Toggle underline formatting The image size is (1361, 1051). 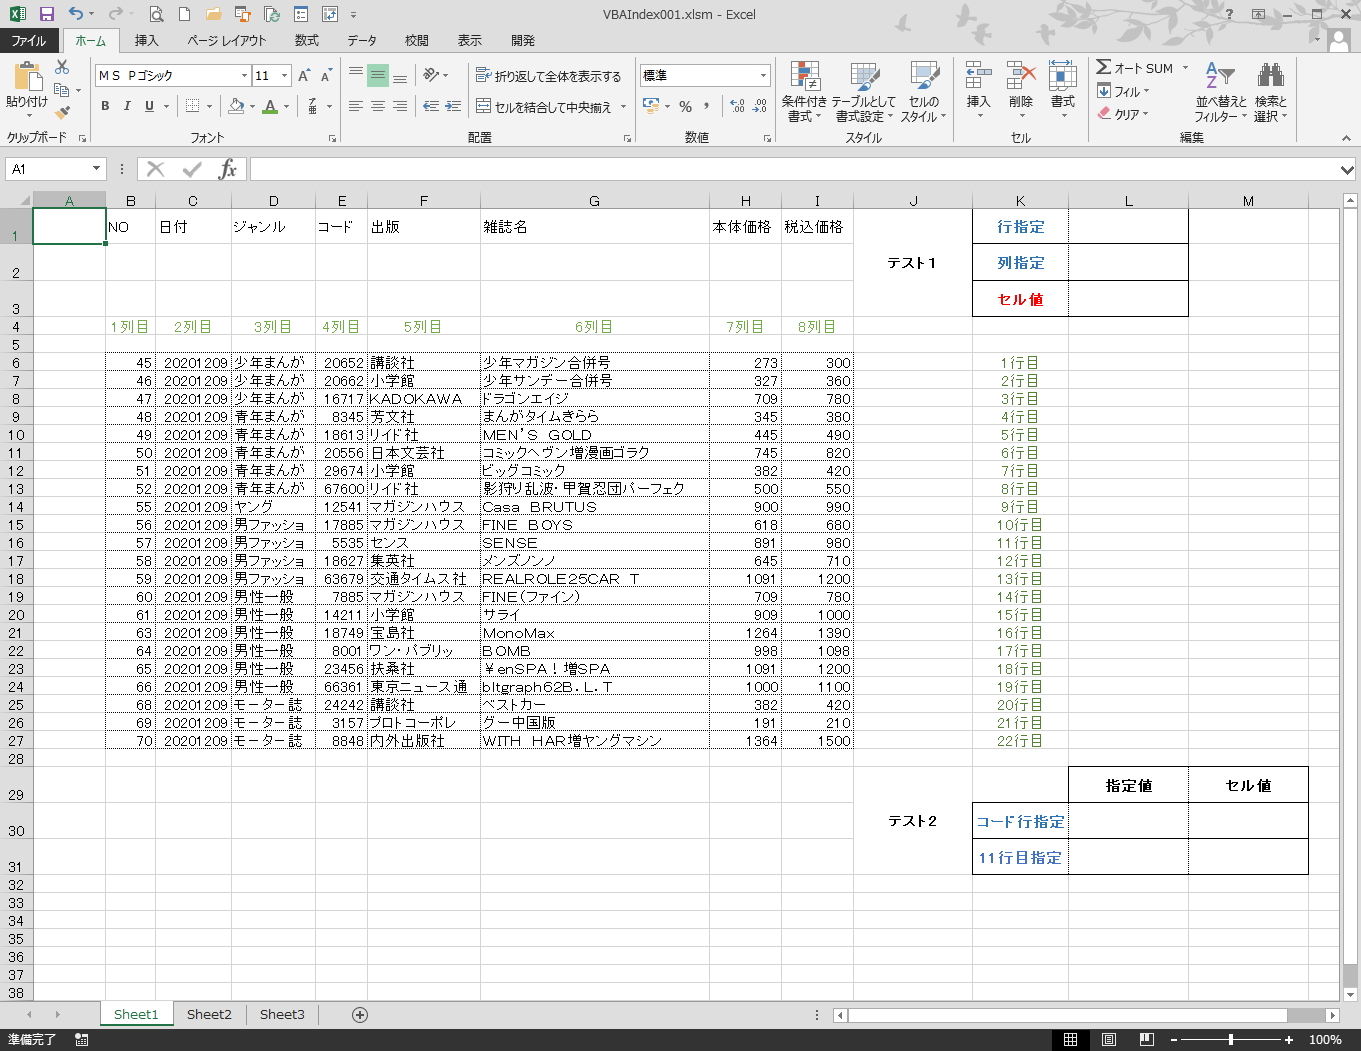tap(149, 106)
